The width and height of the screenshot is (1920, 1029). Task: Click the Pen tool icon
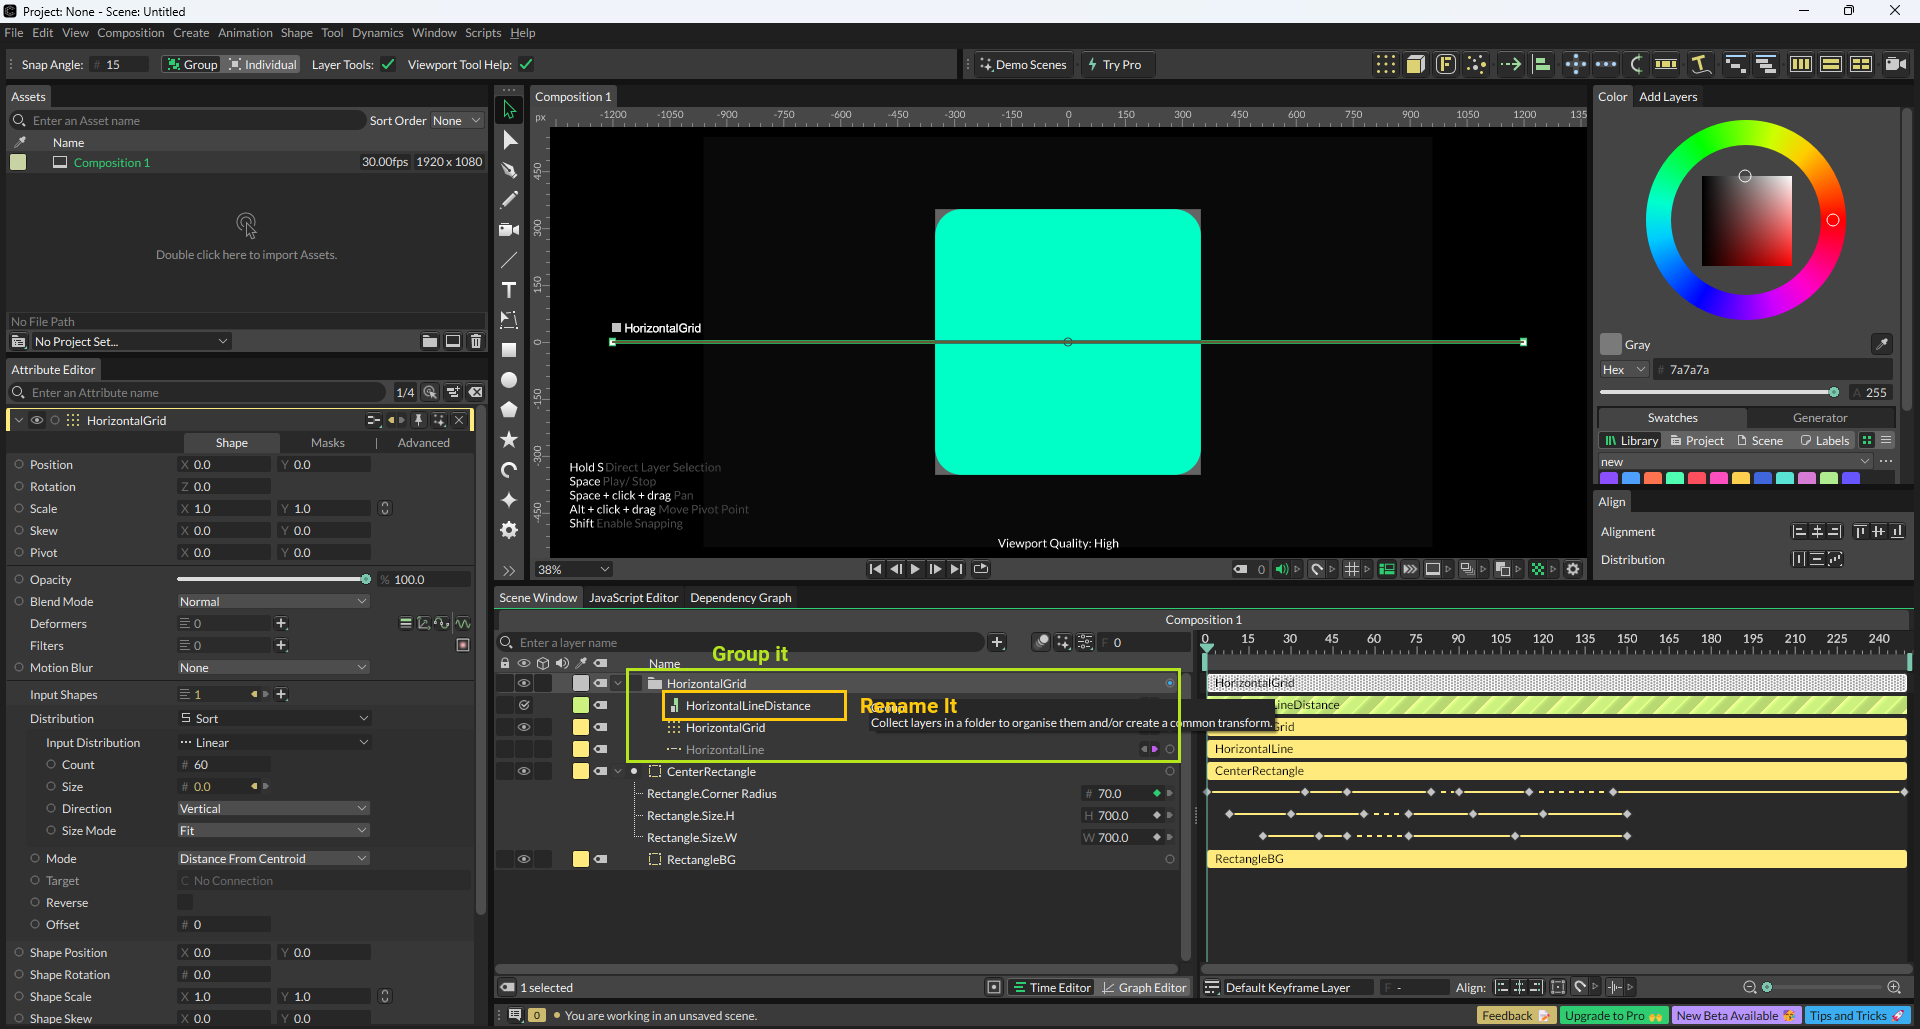click(x=509, y=170)
